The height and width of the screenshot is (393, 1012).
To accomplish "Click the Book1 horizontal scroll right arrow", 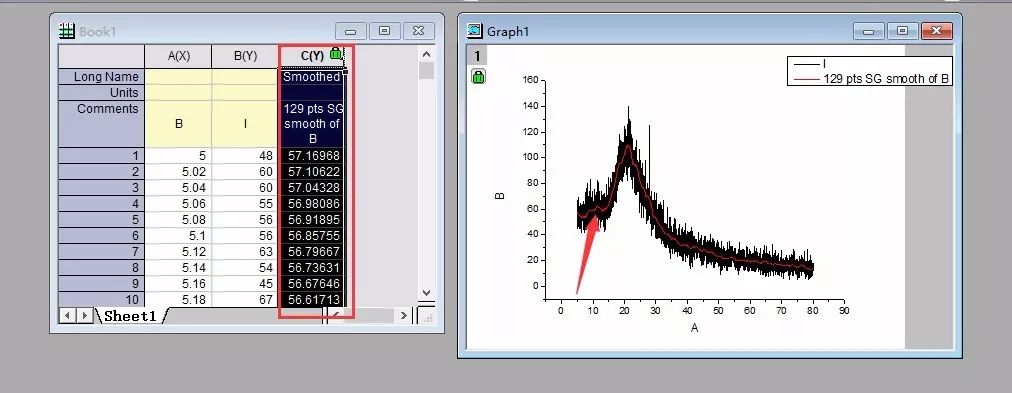I will click(x=403, y=316).
